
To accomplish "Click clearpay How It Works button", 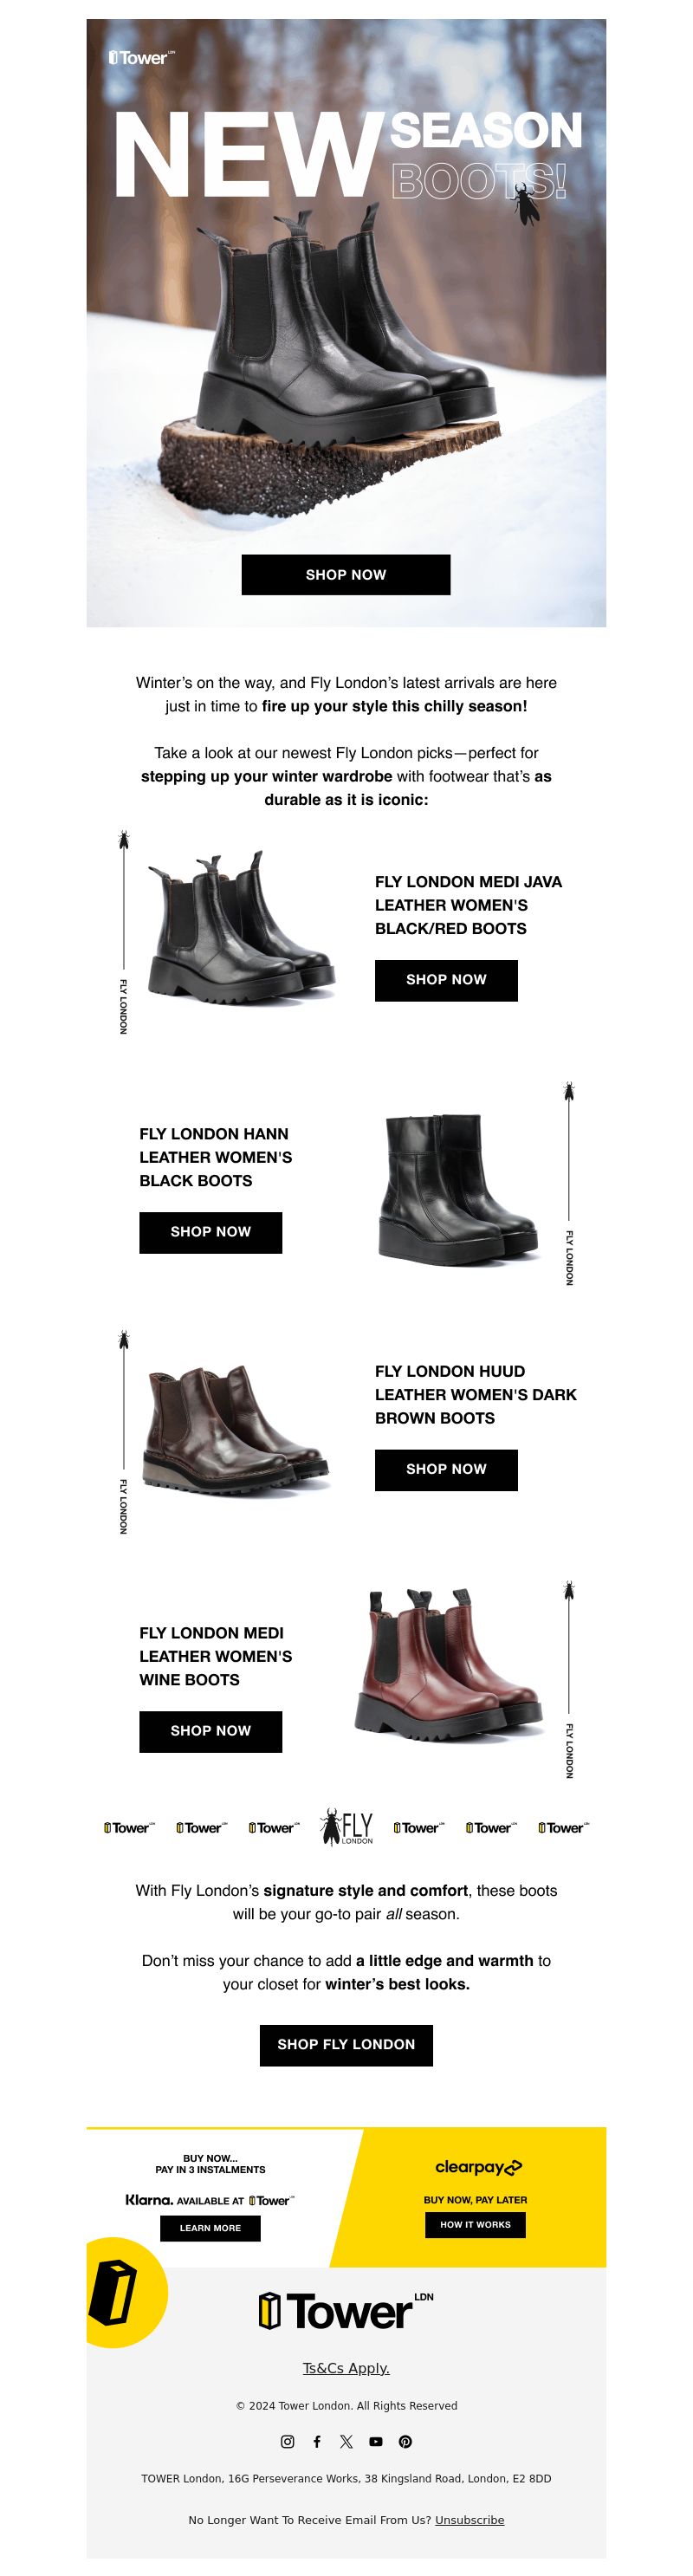I will click(x=475, y=2225).
